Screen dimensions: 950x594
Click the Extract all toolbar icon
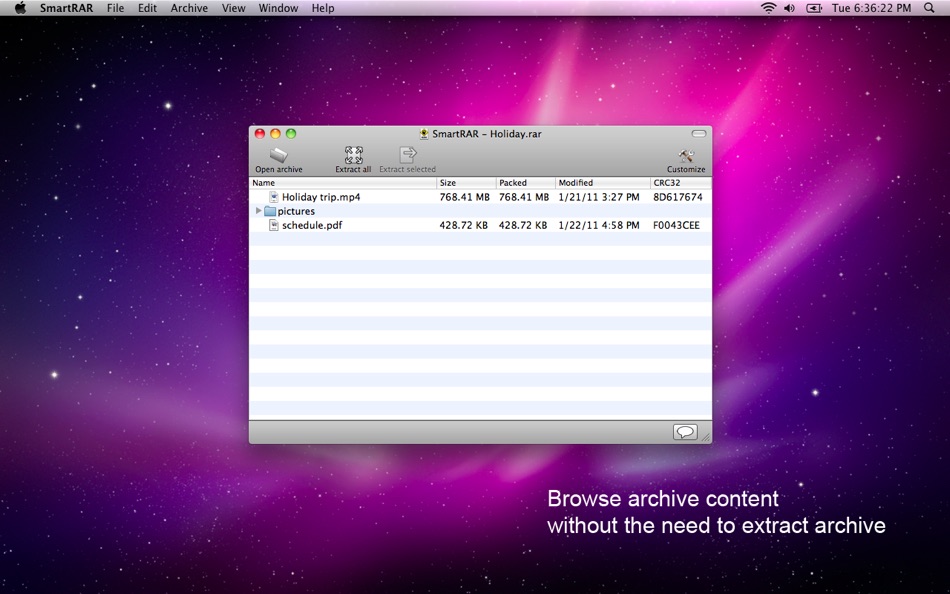point(353,155)
